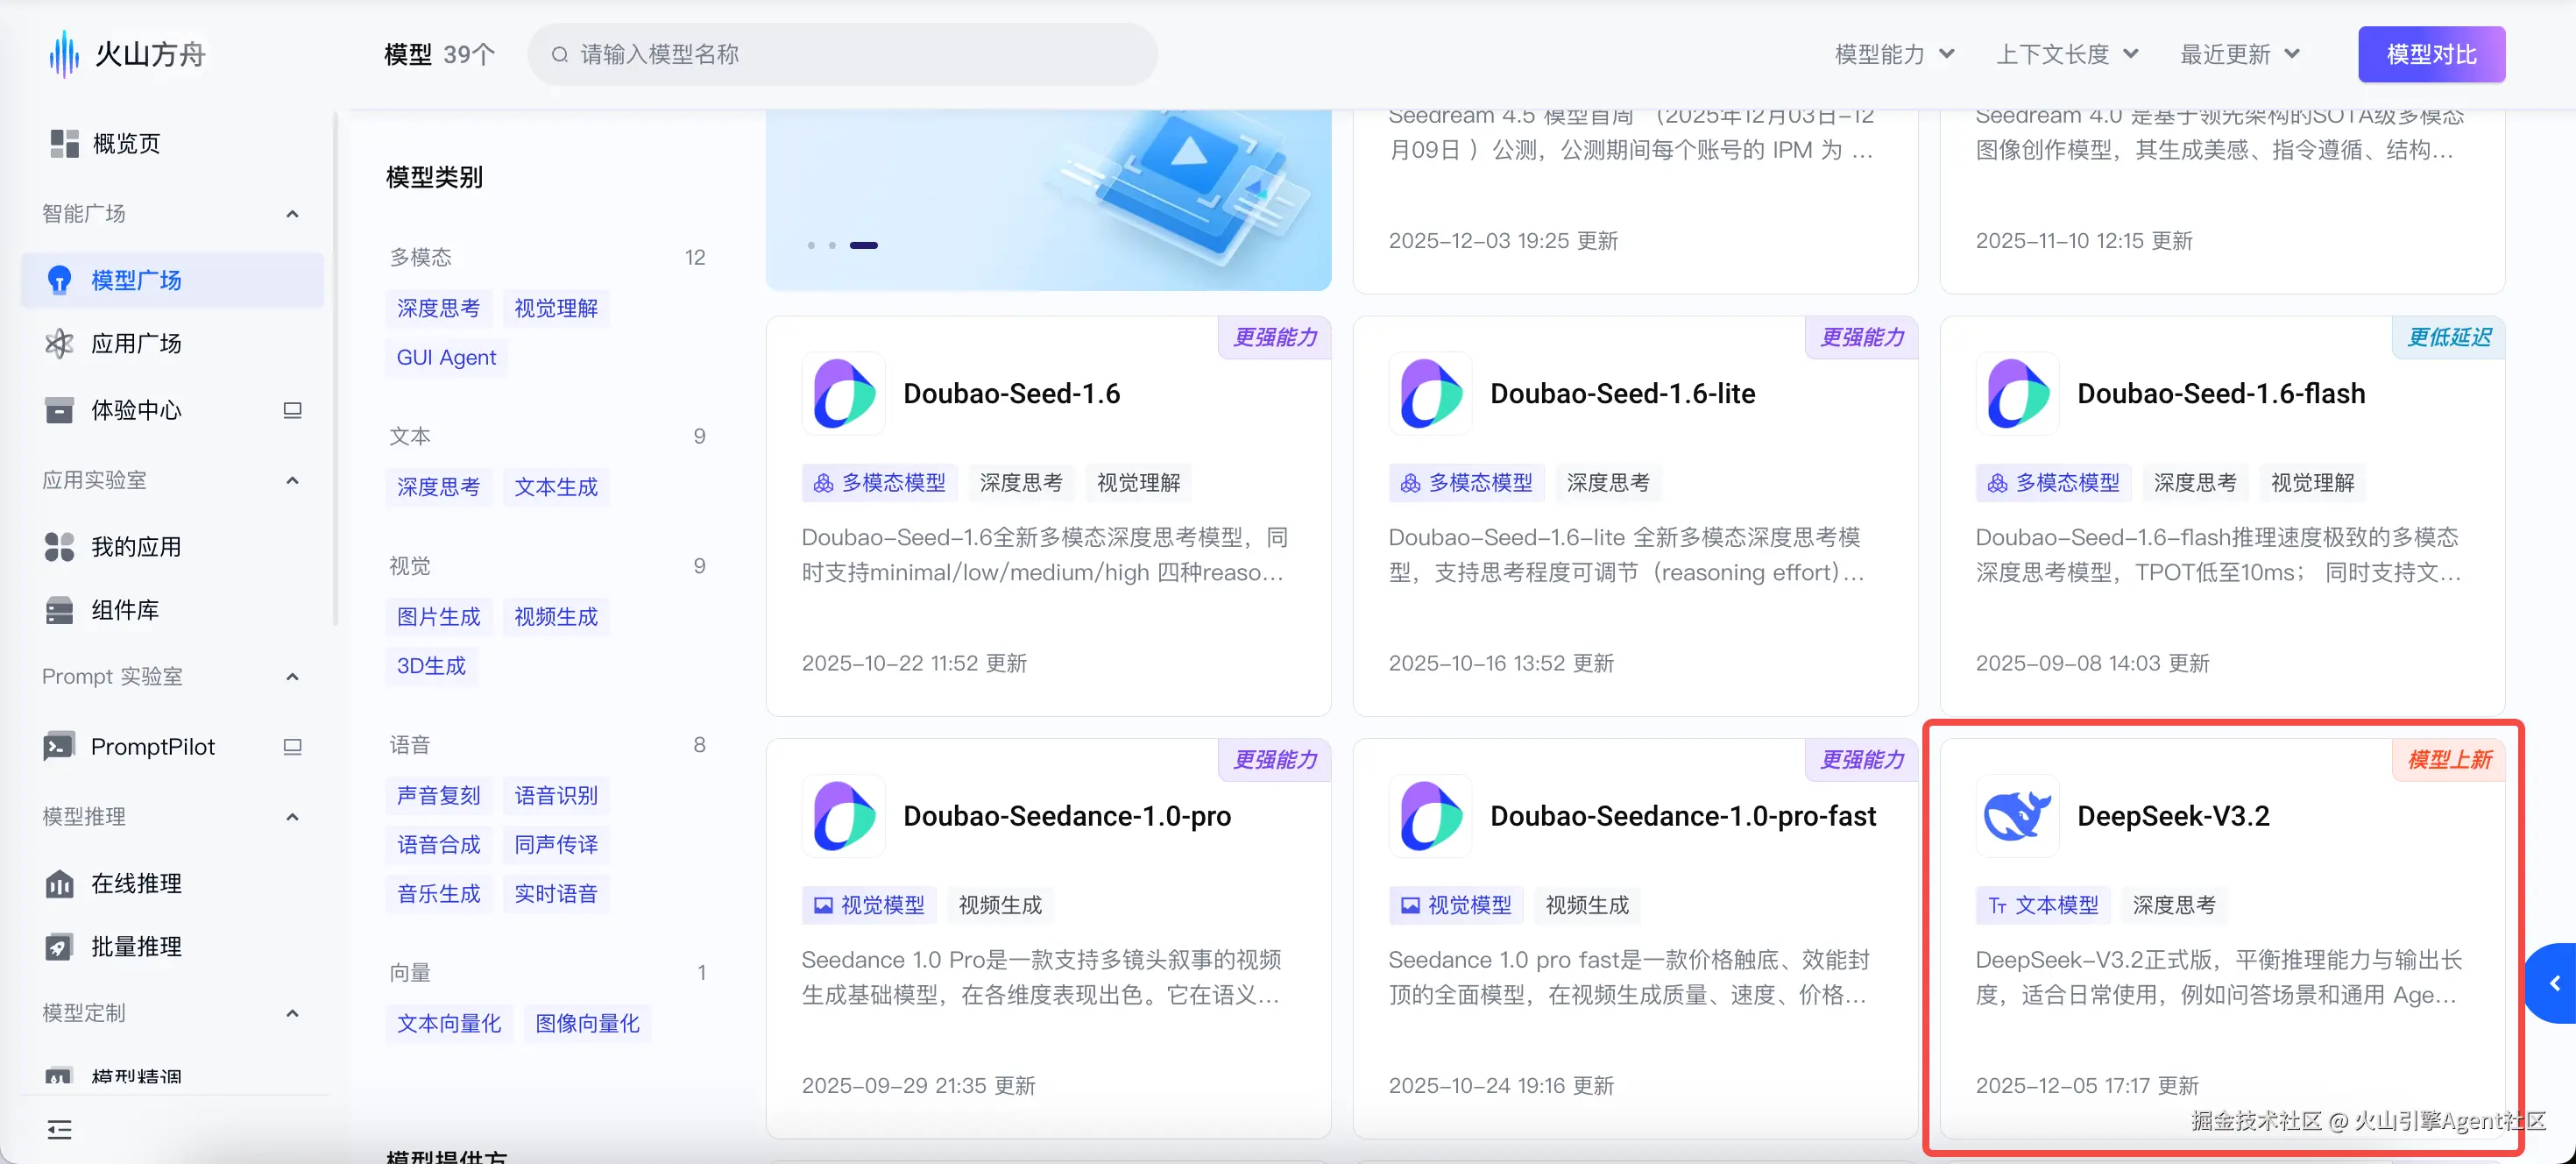Viewport: 2576px width, 1164px height.
Task: Focus the model name search field
Action: [x=842, y=54]
